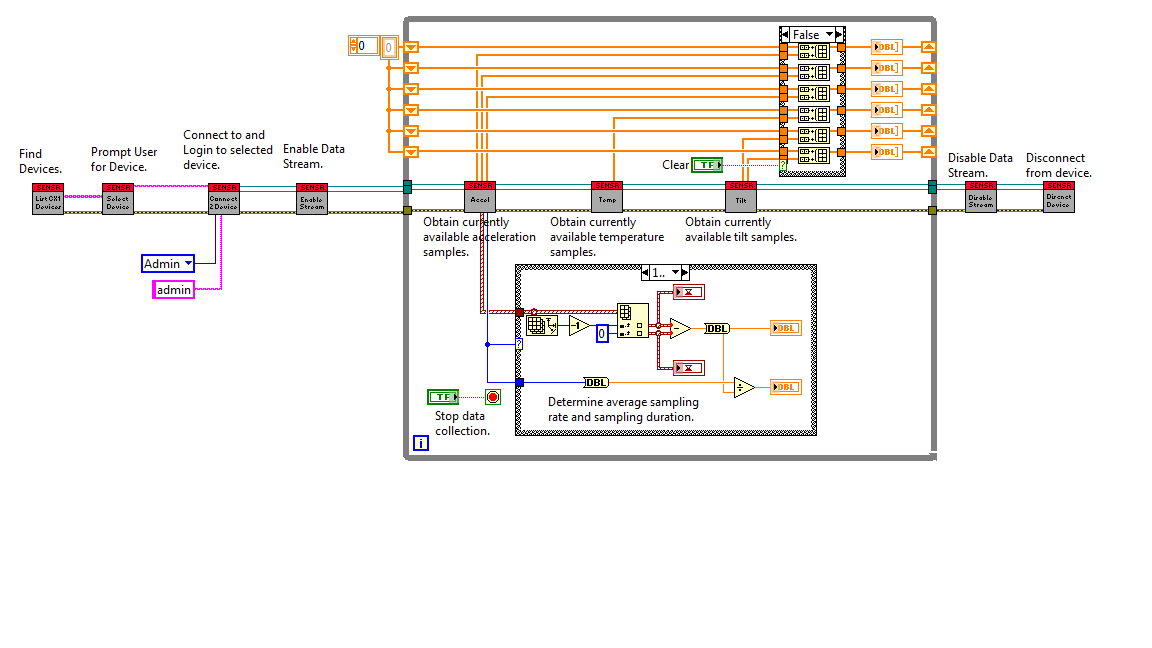
Task: Click the red loop stop condition terminal
Action: tap(493, 397)
